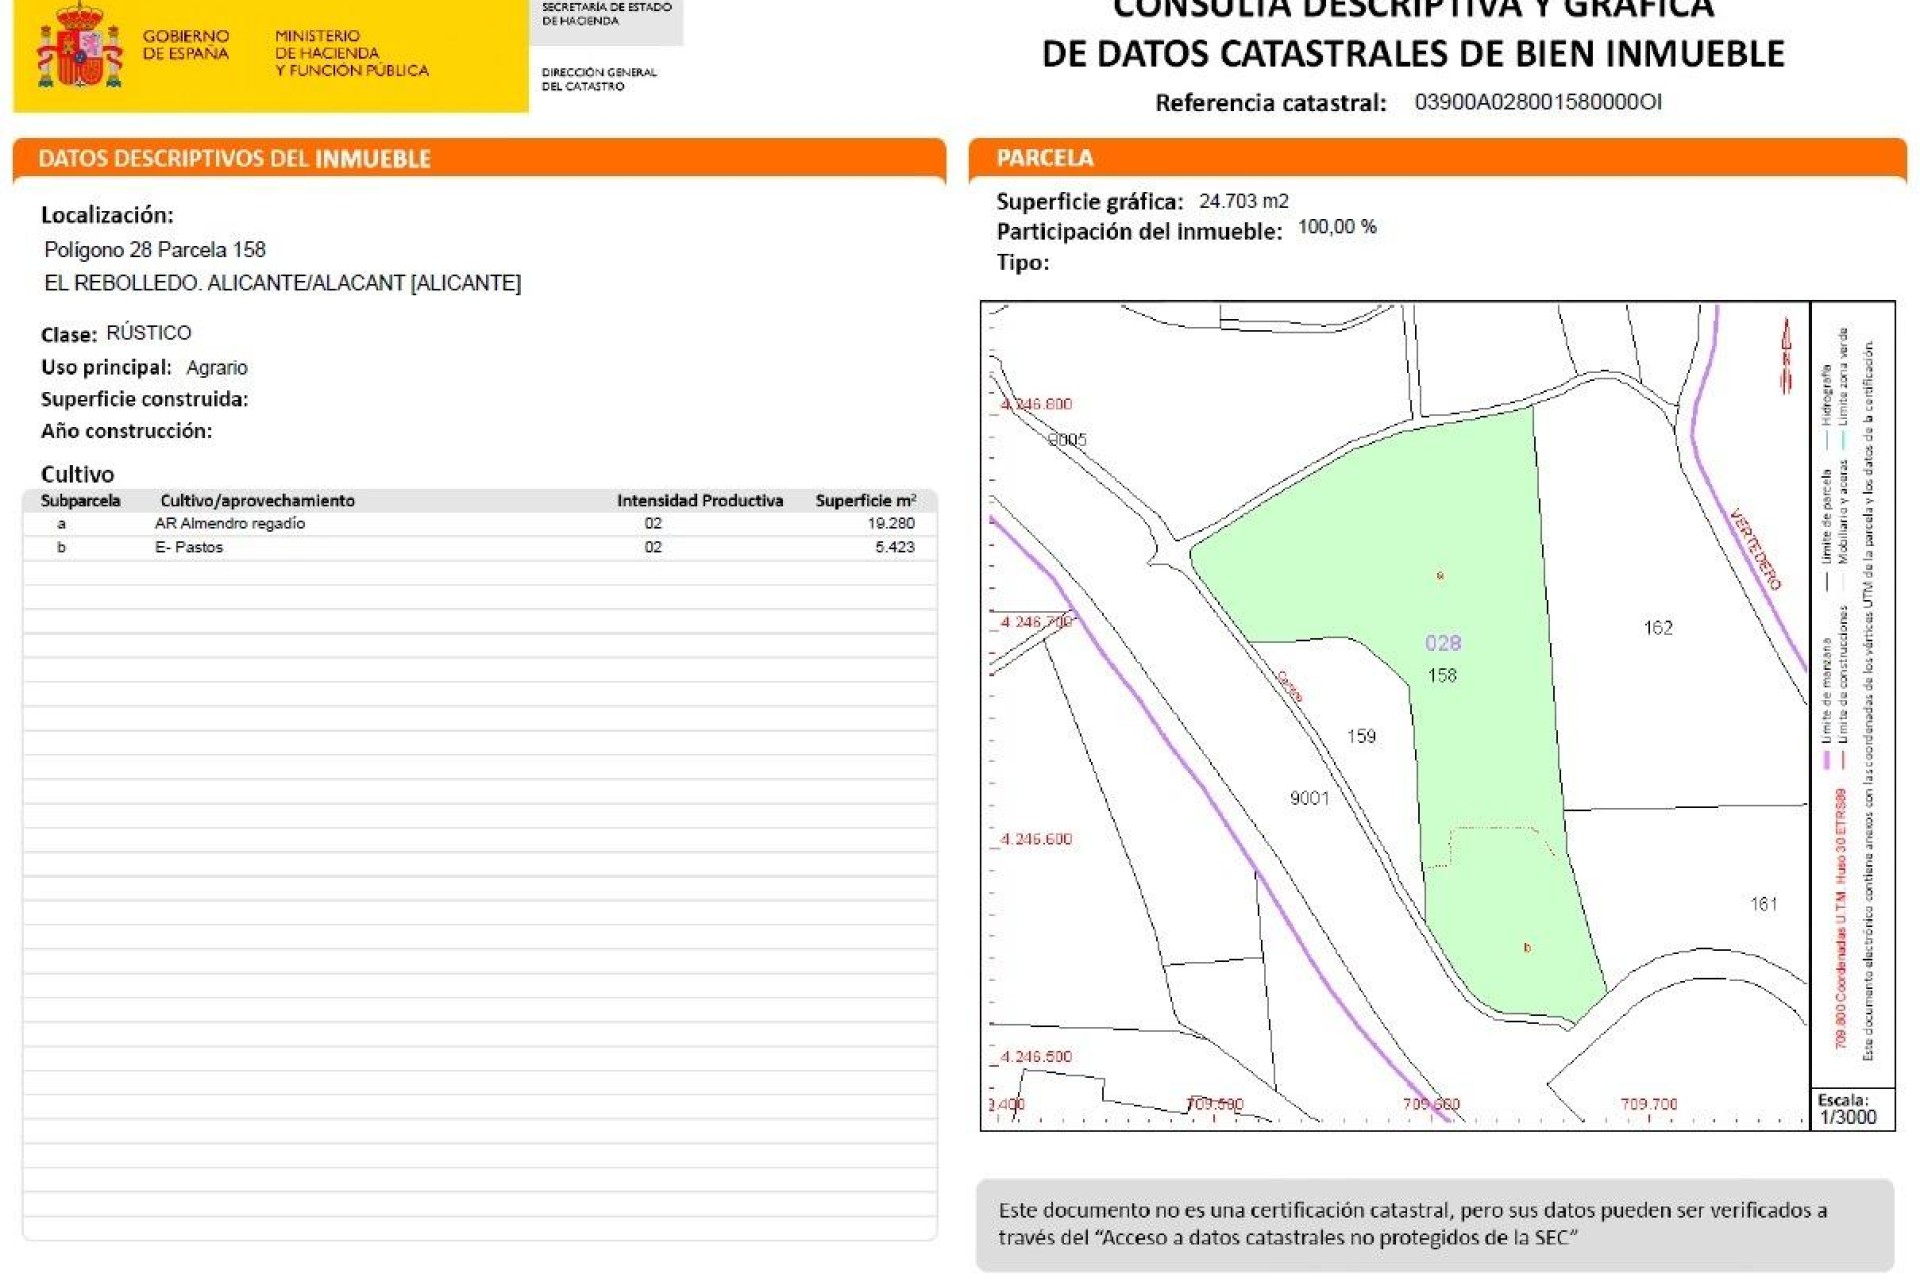
Task: Click the 'SECRETARÍA DE ESTADO DE HACIENDA' text
Action: (606, 14)
